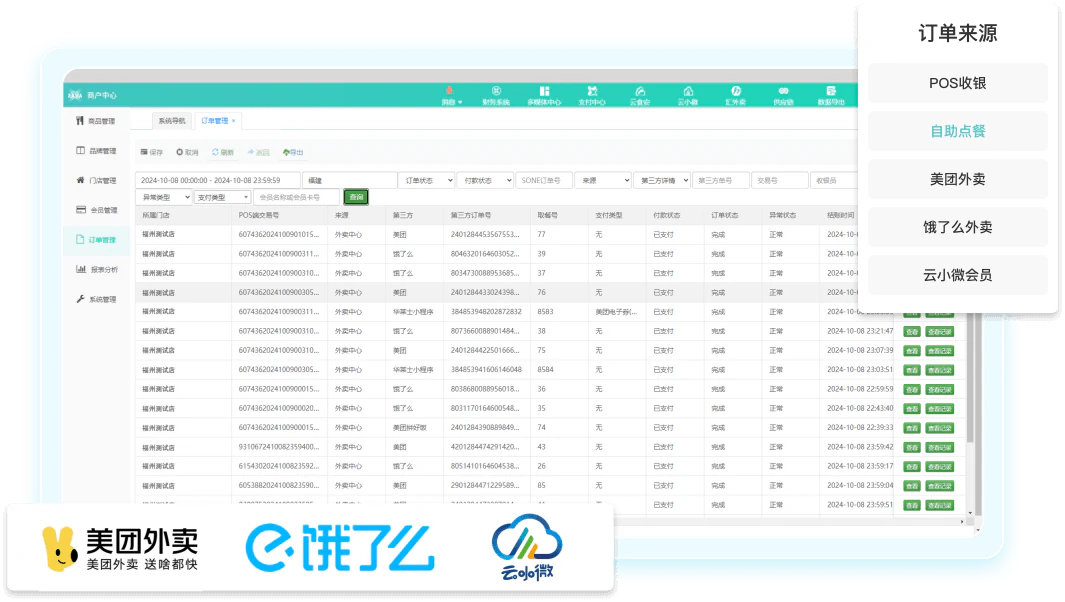Click the 保存 toolbar button
Image resolution: width=1065 pixels, height=602 pixels.
[151, 152]
